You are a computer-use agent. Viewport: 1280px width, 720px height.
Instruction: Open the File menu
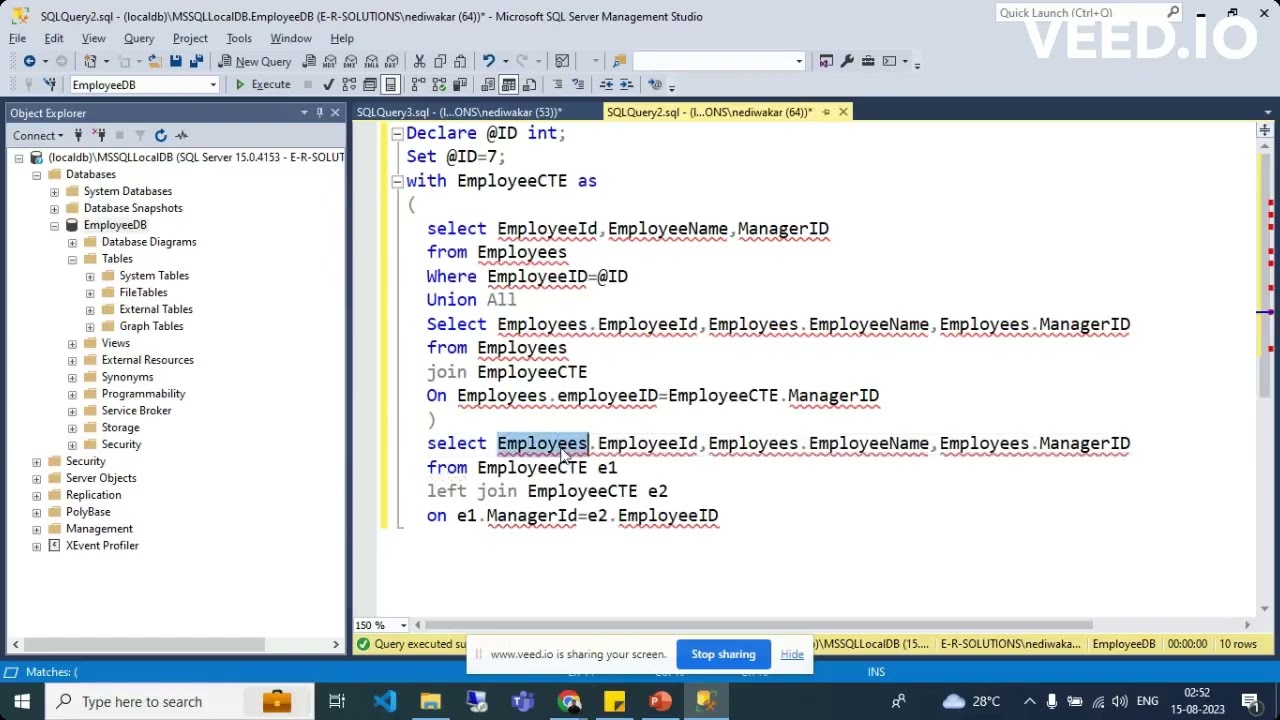(18, 38)
